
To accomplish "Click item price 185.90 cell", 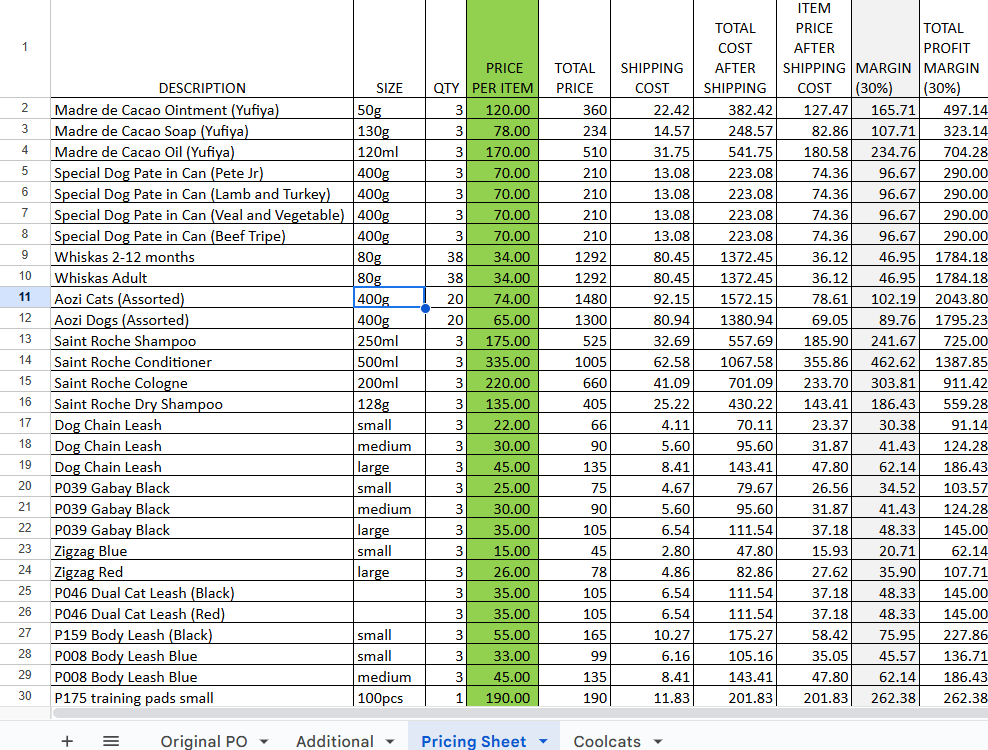I will pos(814,341).
